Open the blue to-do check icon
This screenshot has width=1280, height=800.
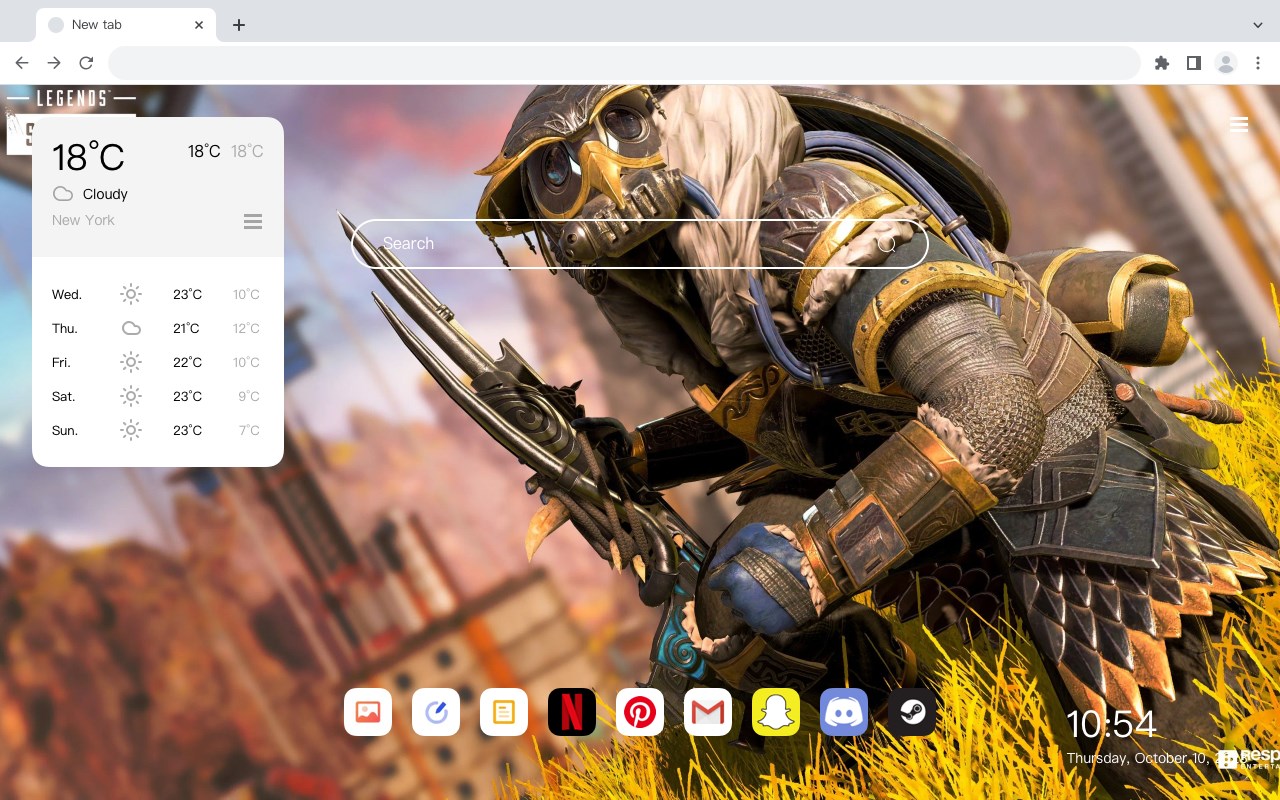[x=436, y=712]
